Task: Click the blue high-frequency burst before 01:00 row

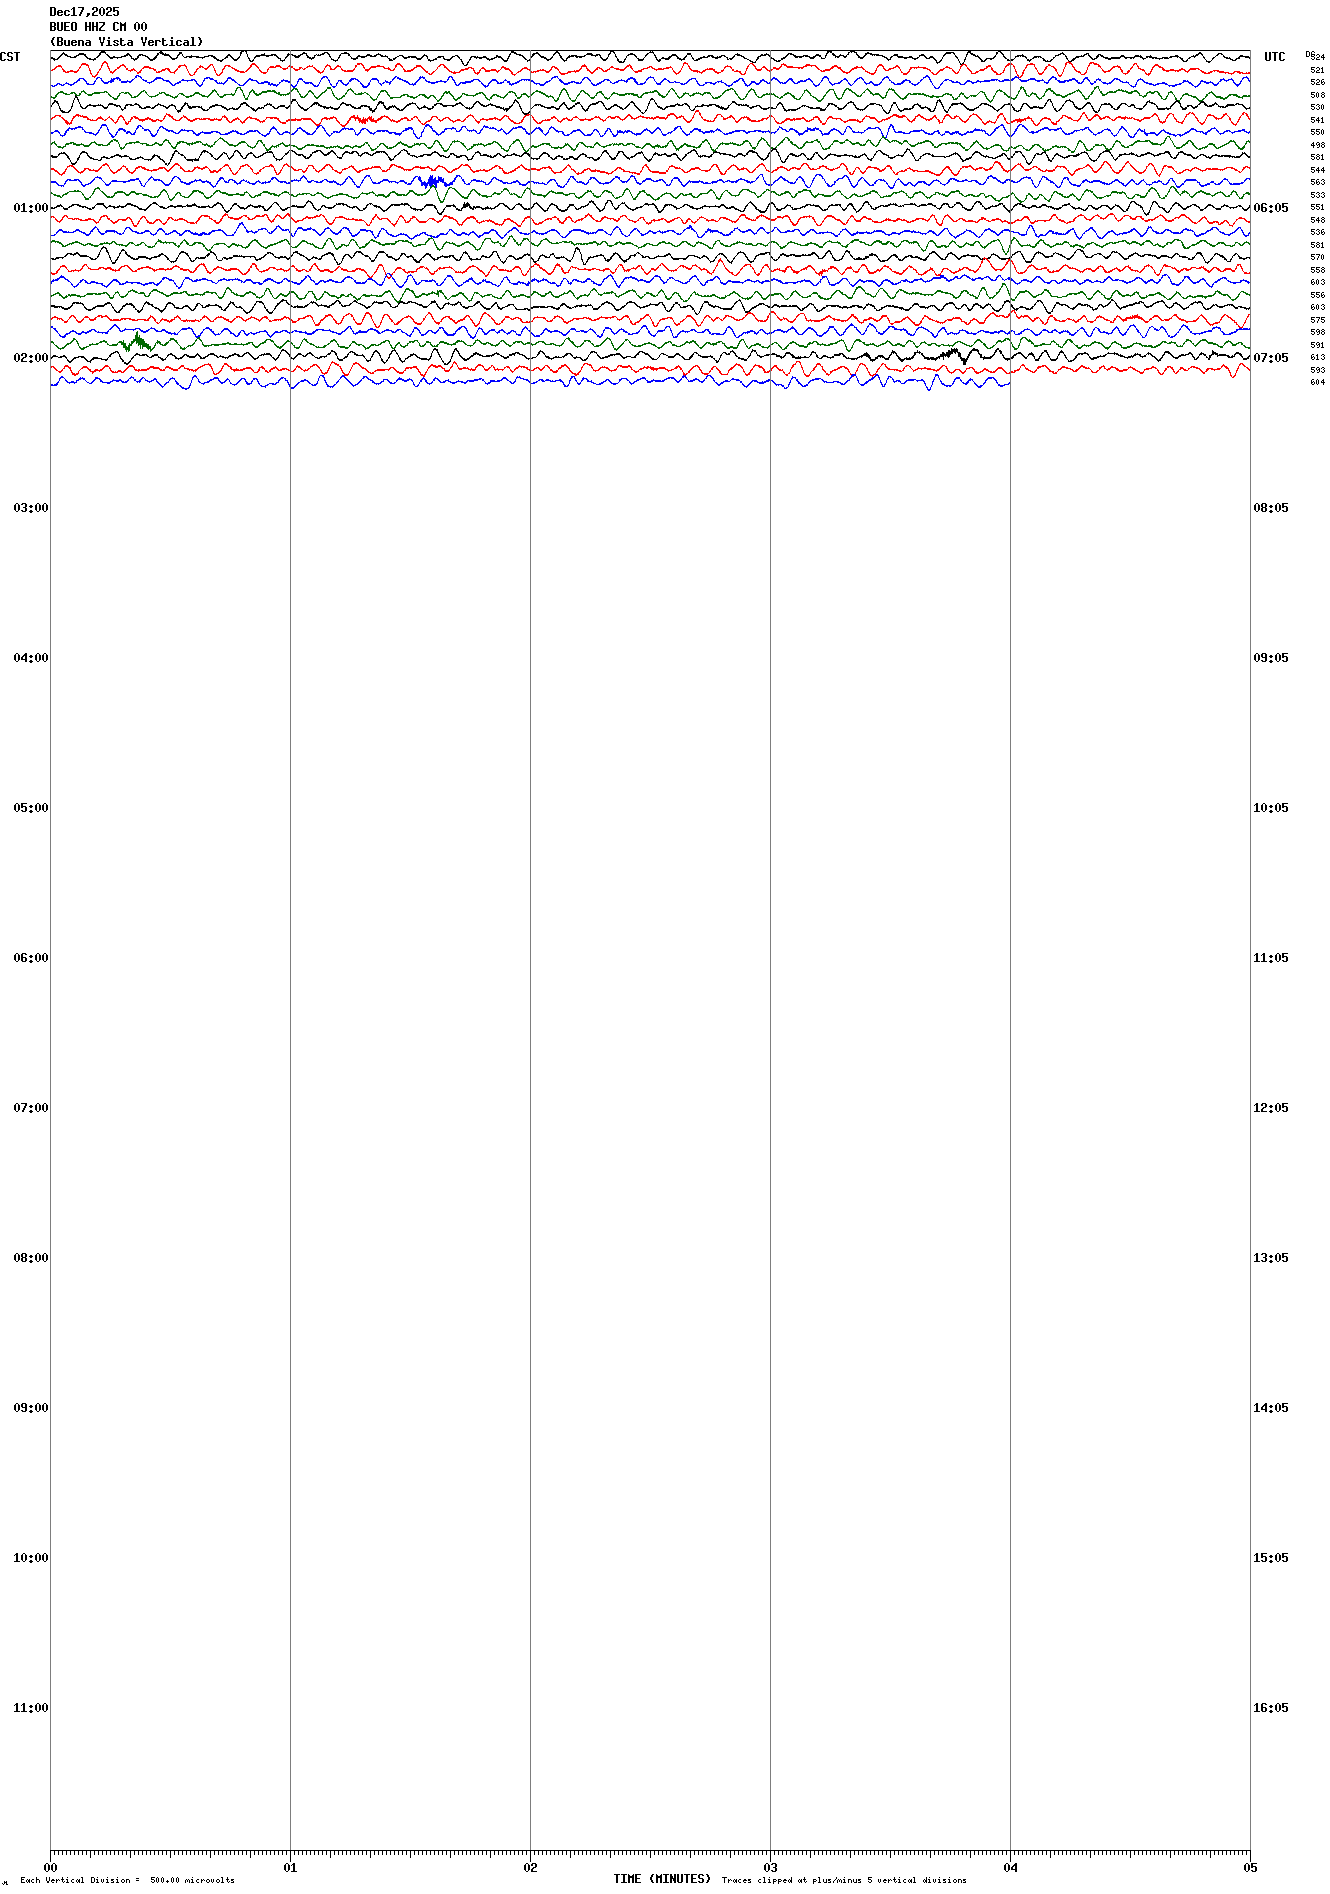Action: click(x=433, y=181)
